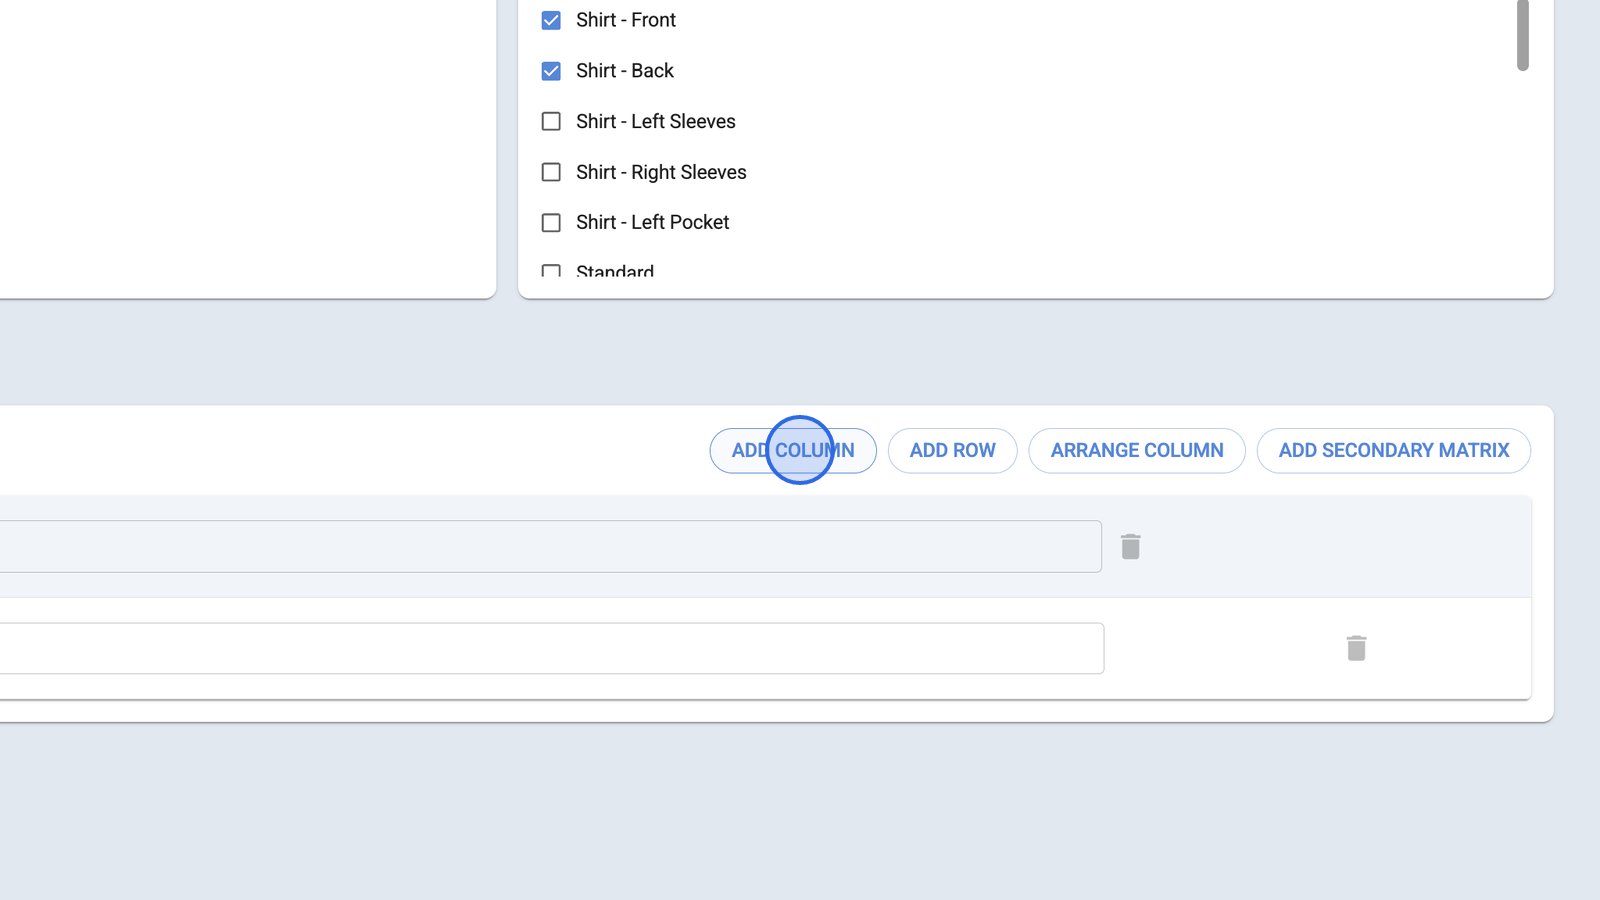Uncheck the Shirt - Front checkbox
The width and height of the screenshot is (1600, 900).
point(551,20)
